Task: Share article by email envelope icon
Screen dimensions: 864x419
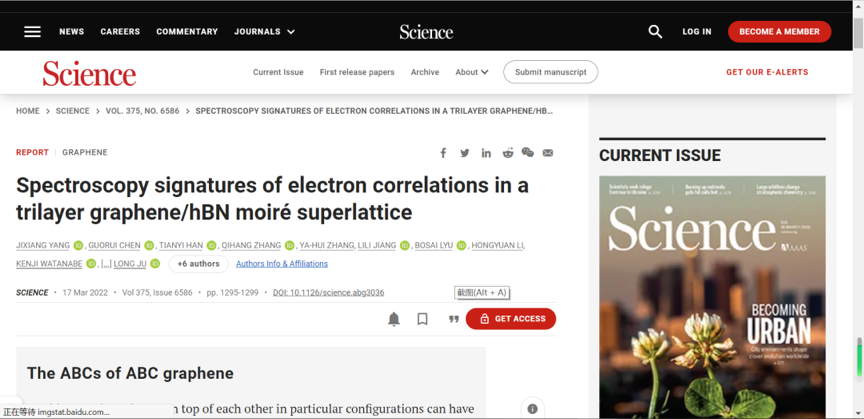Action: click(x=547, y=153)
